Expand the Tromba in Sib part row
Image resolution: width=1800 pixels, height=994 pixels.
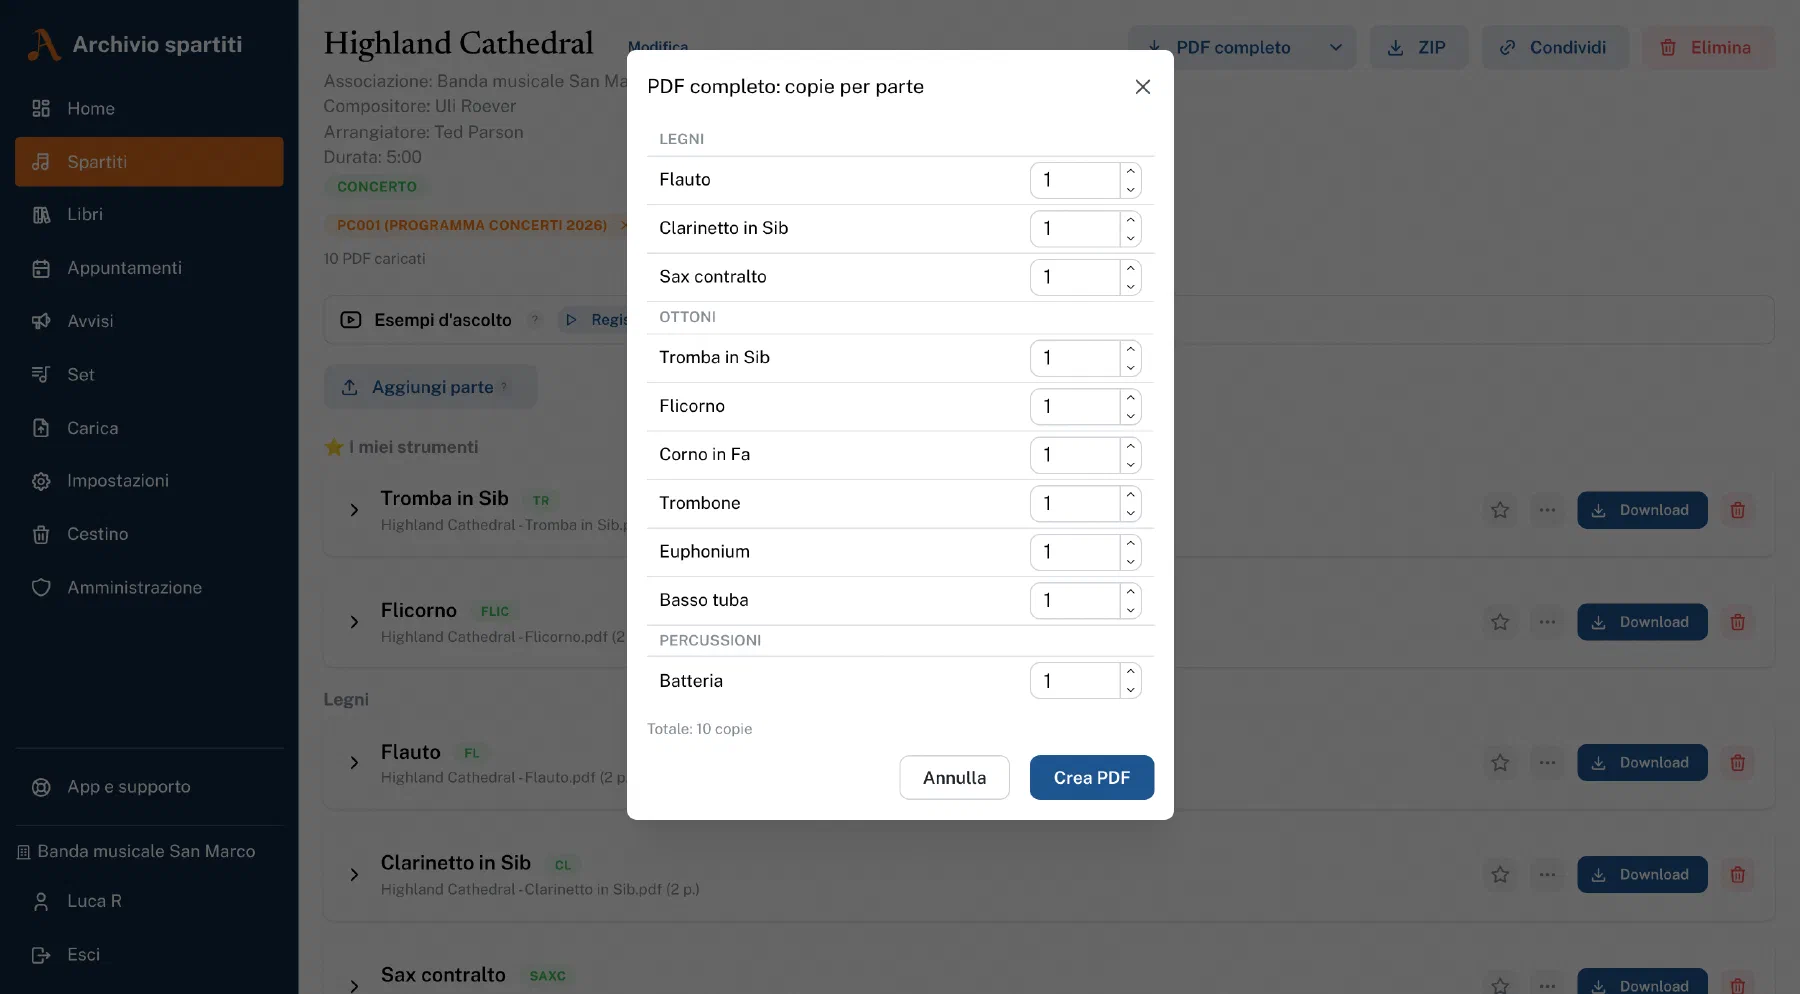353,510
